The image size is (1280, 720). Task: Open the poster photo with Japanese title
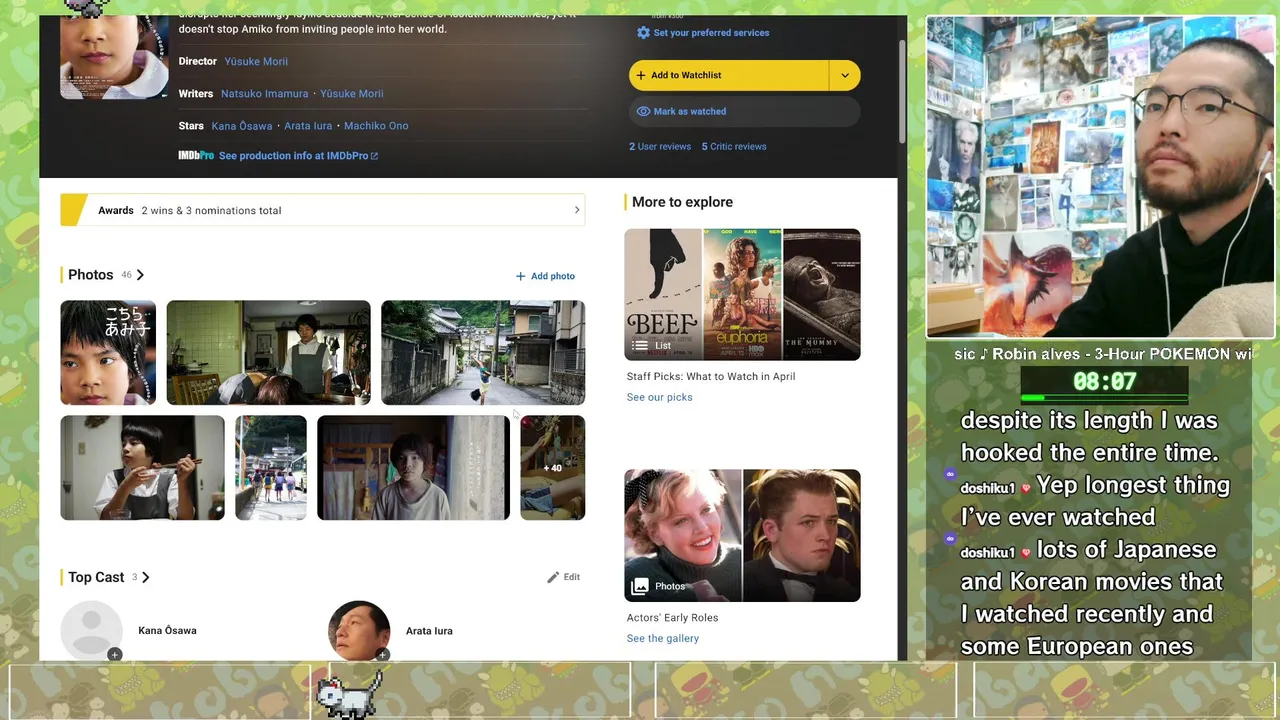coord(108,353)
